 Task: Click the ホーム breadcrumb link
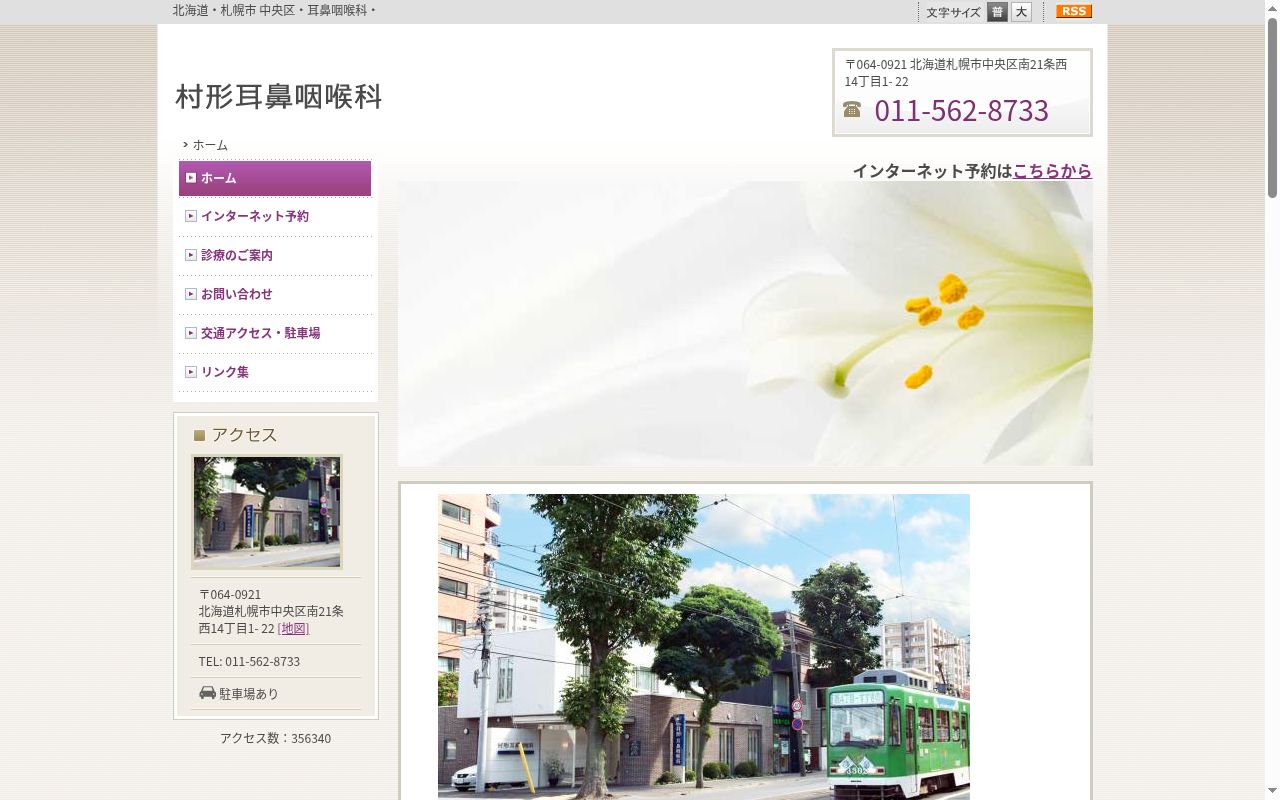coord(210,145)
